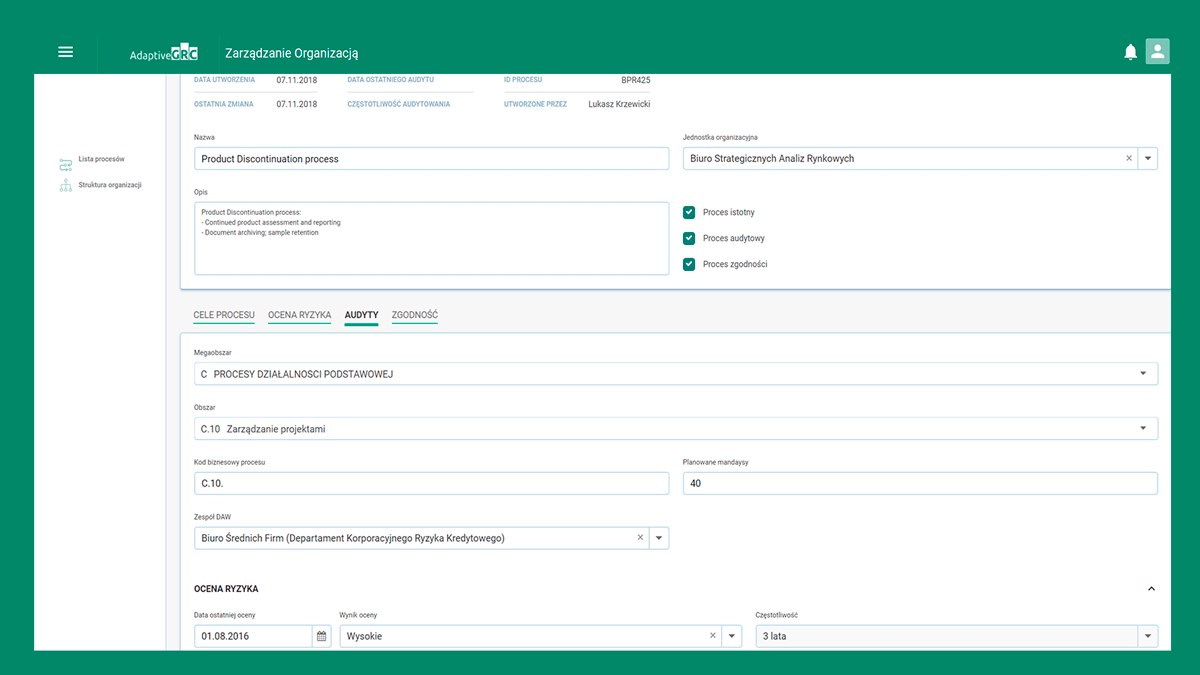Image resolution: width=1200 pixels, height=675 pixels.
Task: Open the user profile avatar
Action: 1157,52
